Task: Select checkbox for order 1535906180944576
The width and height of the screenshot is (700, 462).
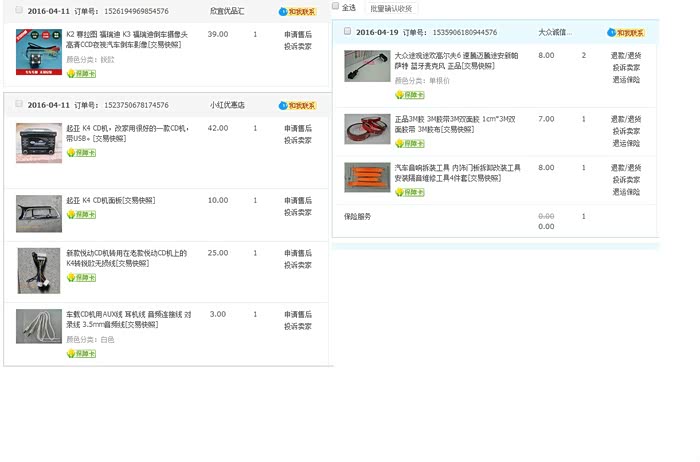Action: pos(347,31)
